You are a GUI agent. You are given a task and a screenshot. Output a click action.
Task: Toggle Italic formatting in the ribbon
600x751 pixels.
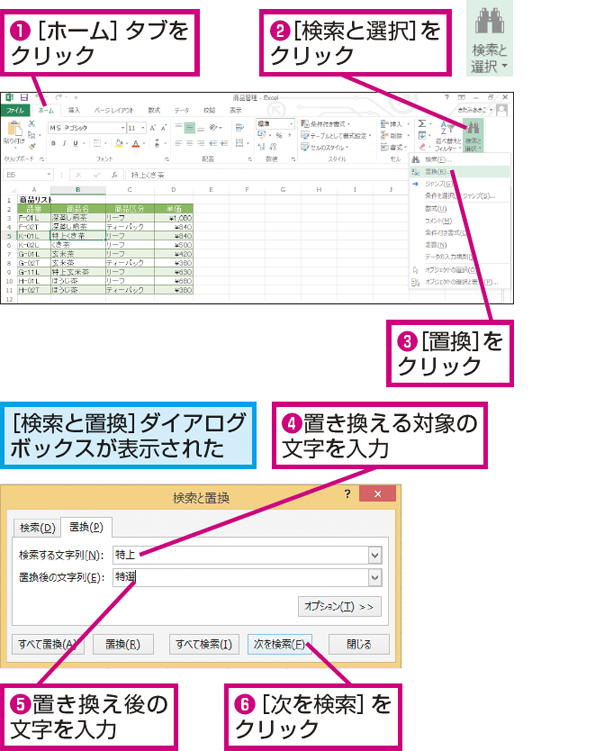click(x=63, y=143)
